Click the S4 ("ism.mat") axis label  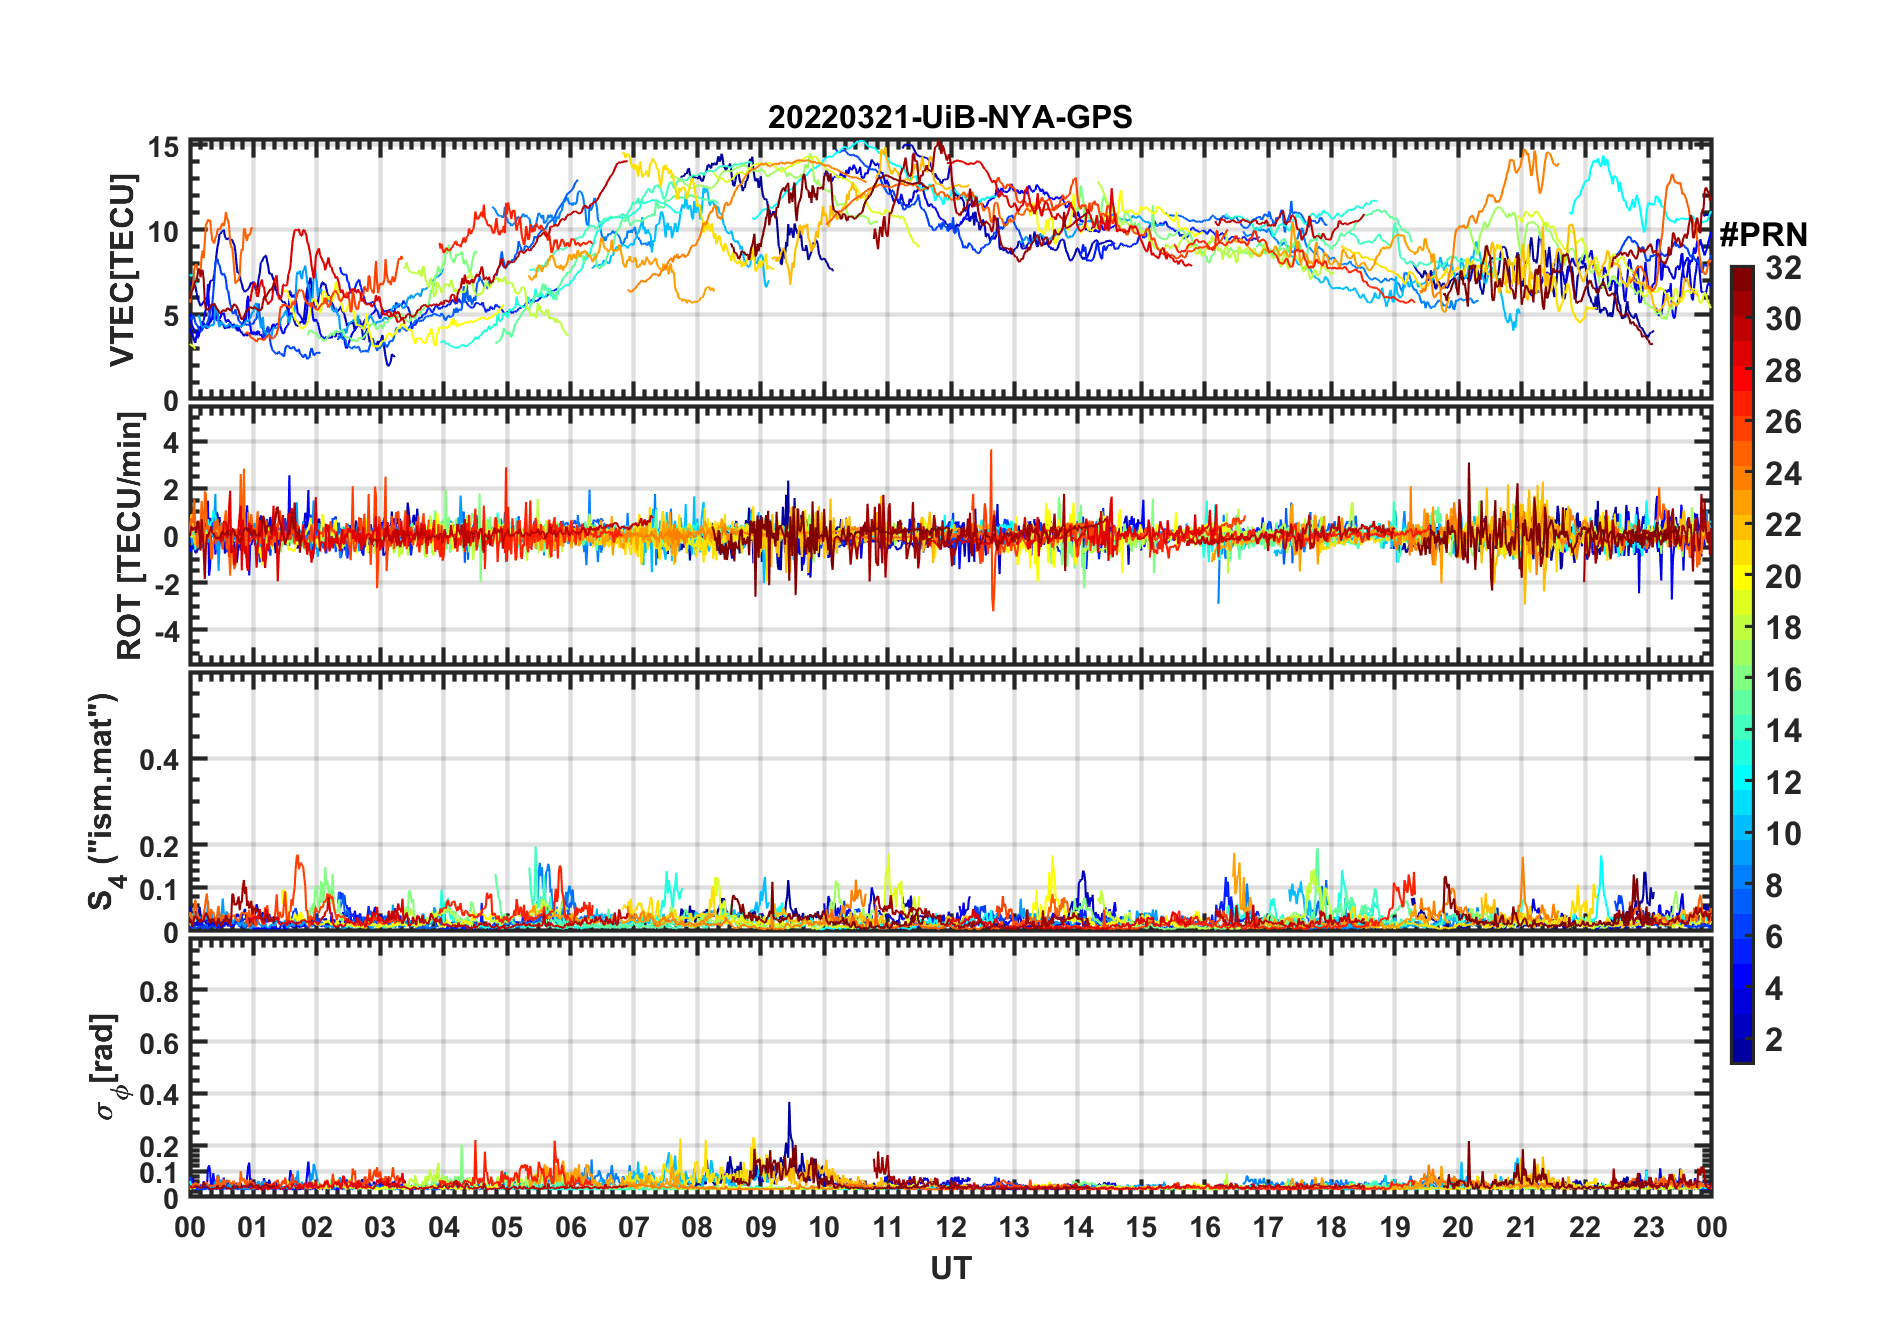tap(103, 801)
